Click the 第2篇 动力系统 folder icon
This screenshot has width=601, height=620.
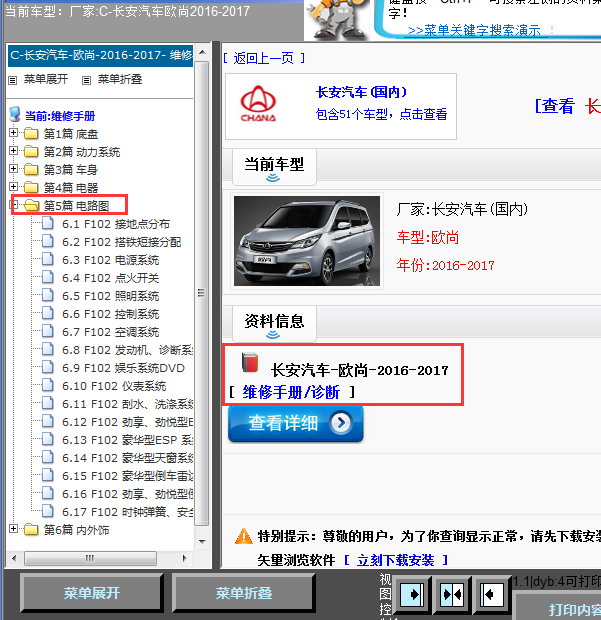(x=31, y=151)
